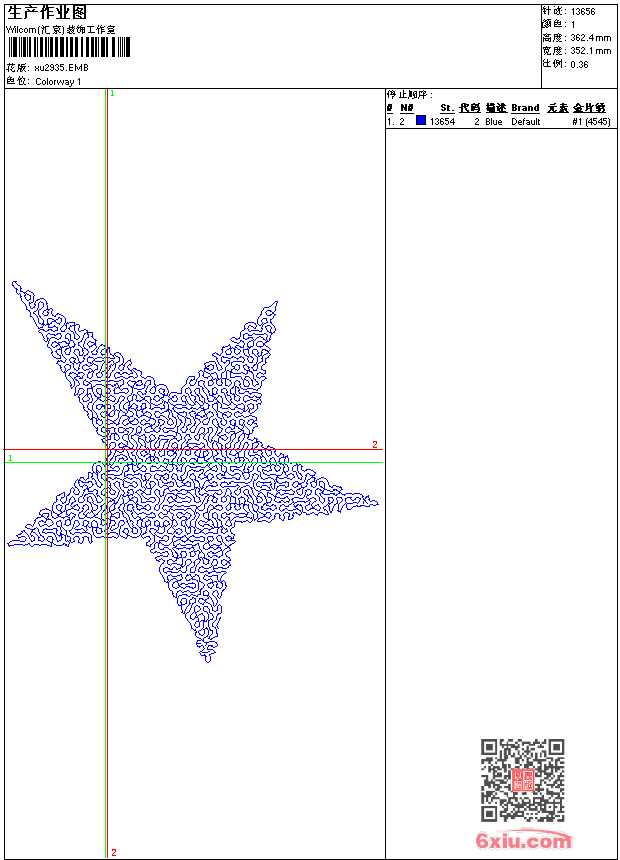This screenshot has height=860, width=620.
Task: Click the green marker 1 at top of vertical guide
Action: click(112, 93)
